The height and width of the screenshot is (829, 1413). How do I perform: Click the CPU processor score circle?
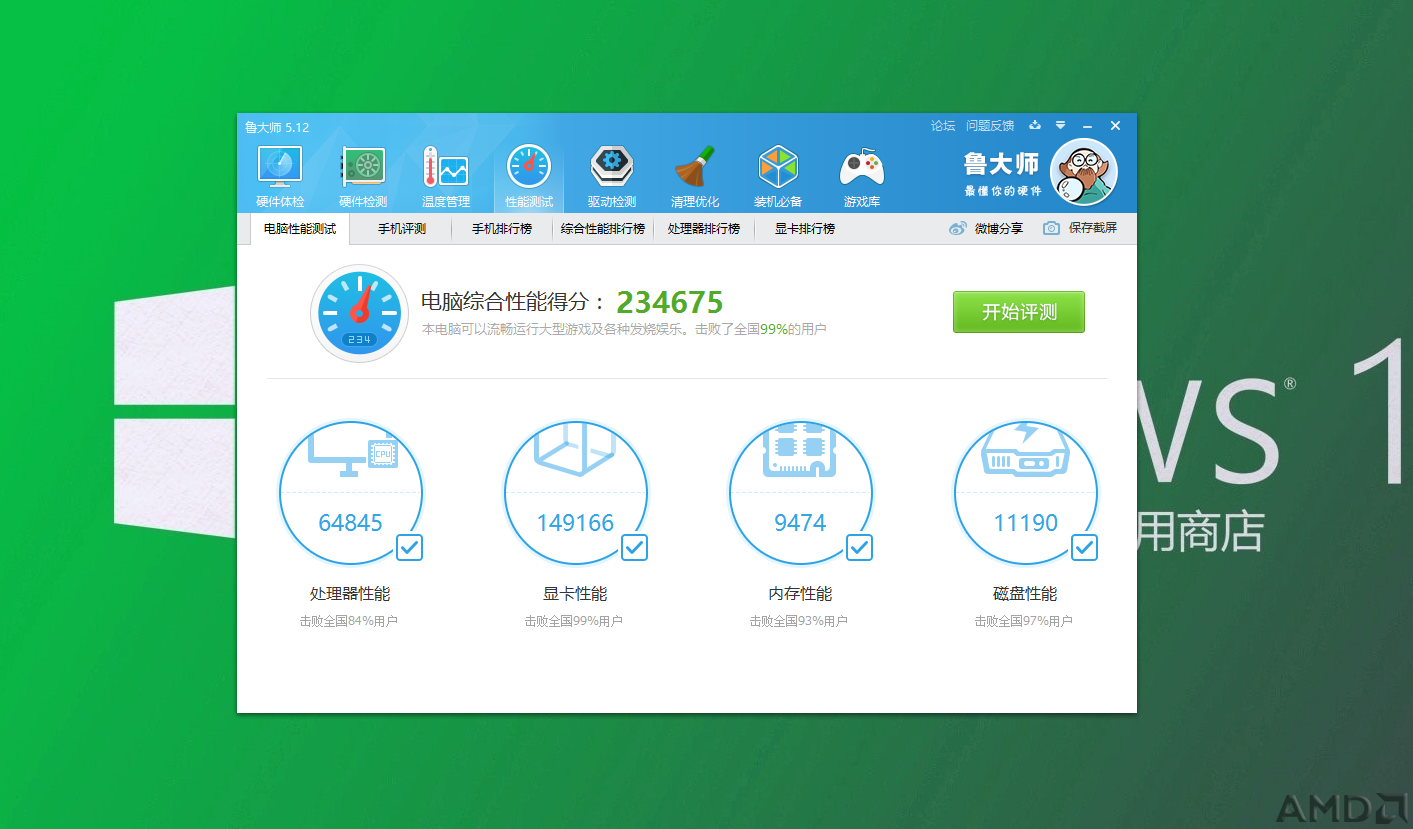(350, 494)
